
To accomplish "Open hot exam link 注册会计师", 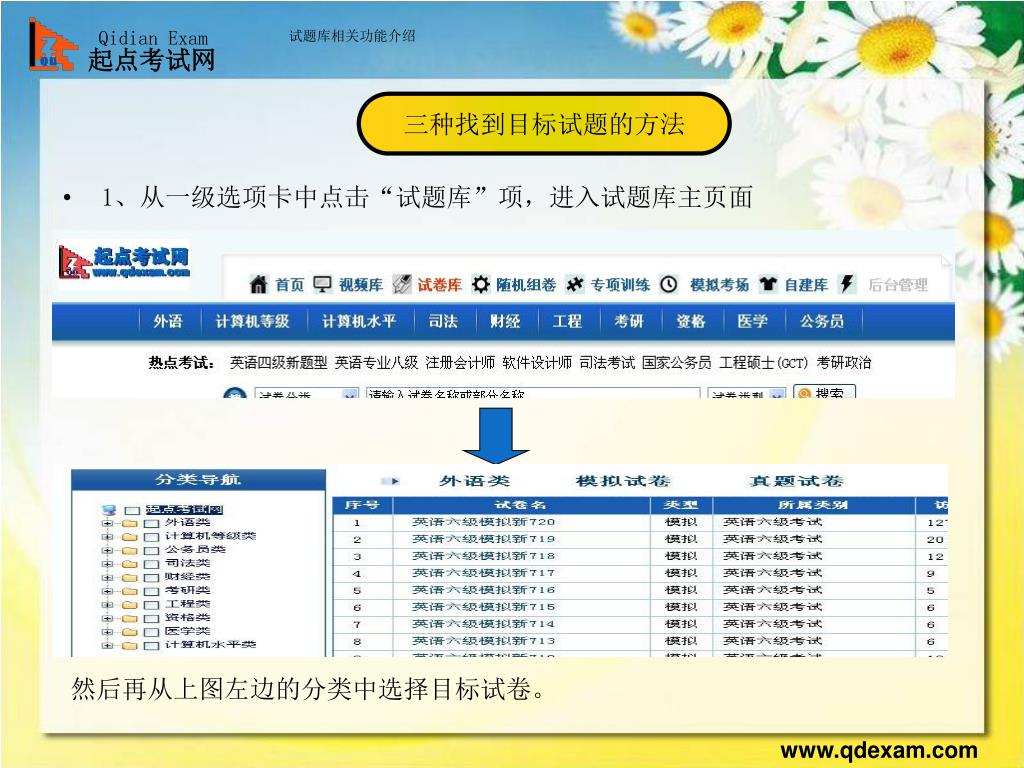I will (460, 362).
